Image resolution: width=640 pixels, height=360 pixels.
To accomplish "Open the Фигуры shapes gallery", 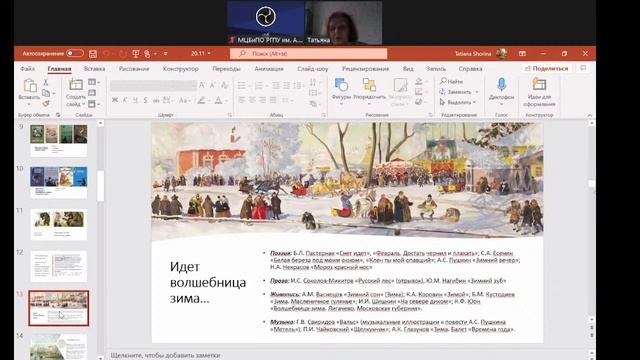I will click(341, 92).
